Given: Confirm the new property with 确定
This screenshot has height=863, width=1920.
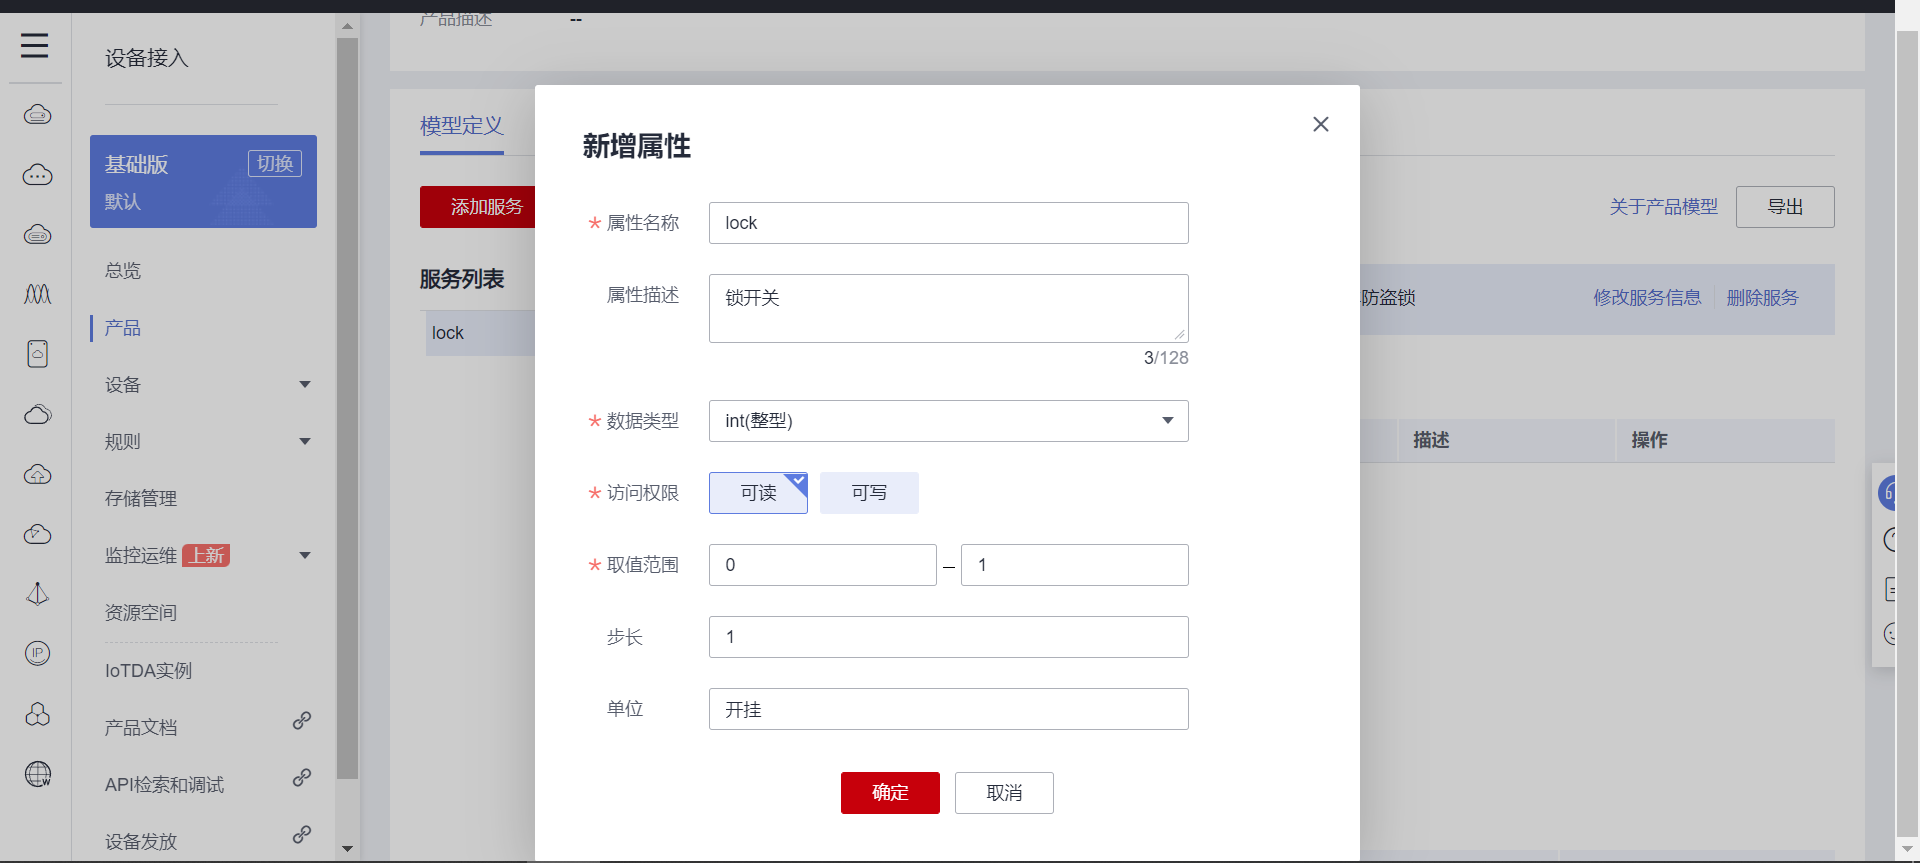Looking at the screenshot, I should pos(890,793).
